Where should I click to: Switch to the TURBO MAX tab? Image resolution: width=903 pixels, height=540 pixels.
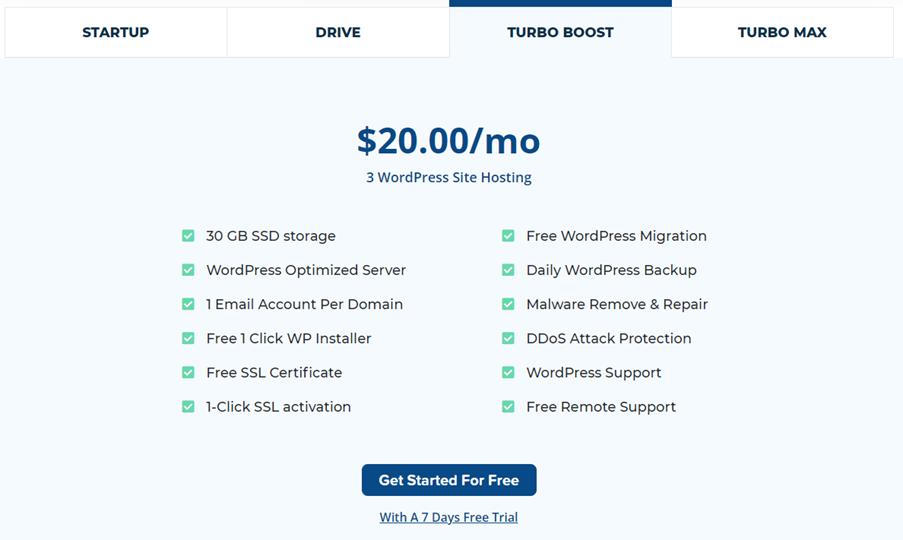click(782, 32)
